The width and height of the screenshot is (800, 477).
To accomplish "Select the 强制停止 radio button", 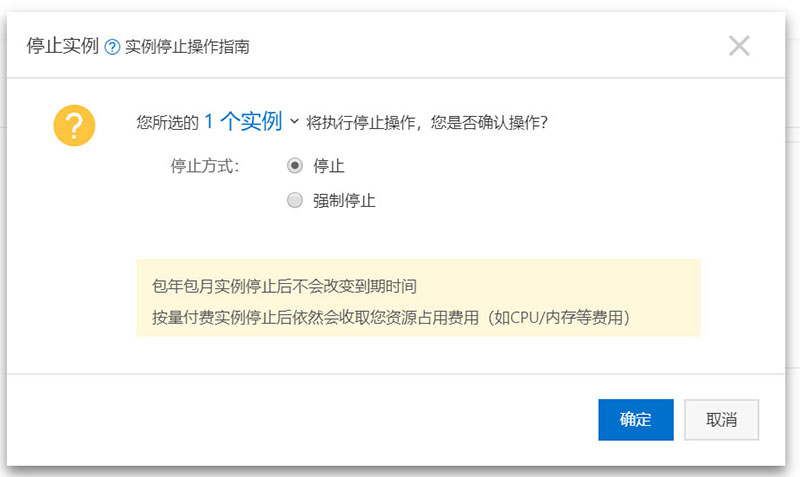I will (294, 200).
